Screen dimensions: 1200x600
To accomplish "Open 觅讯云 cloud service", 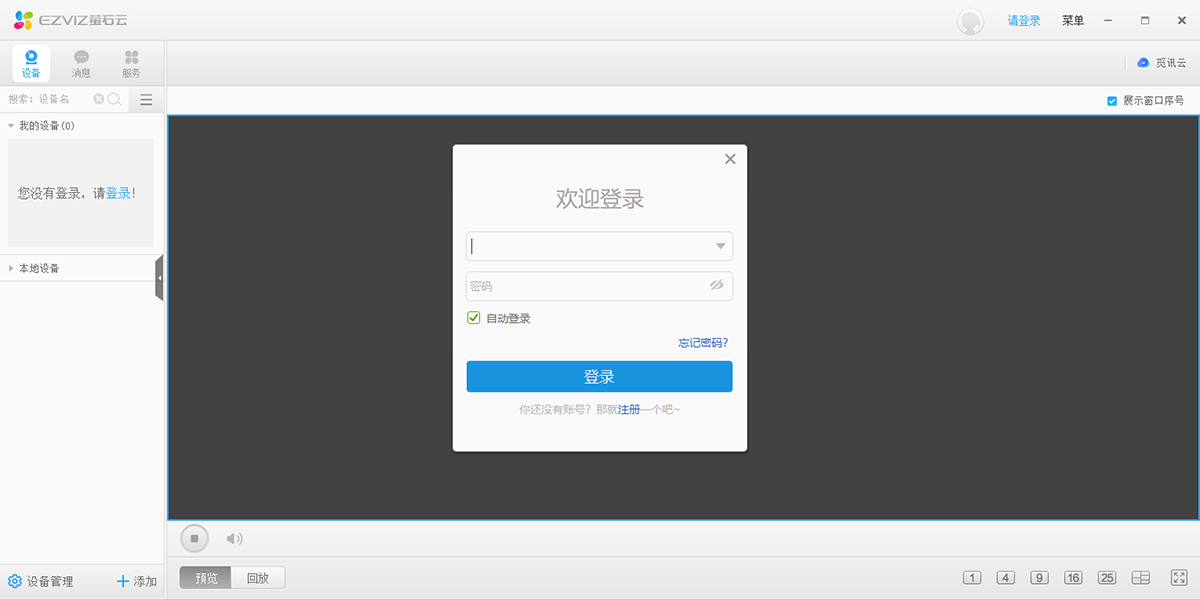I will (1161, 63).
